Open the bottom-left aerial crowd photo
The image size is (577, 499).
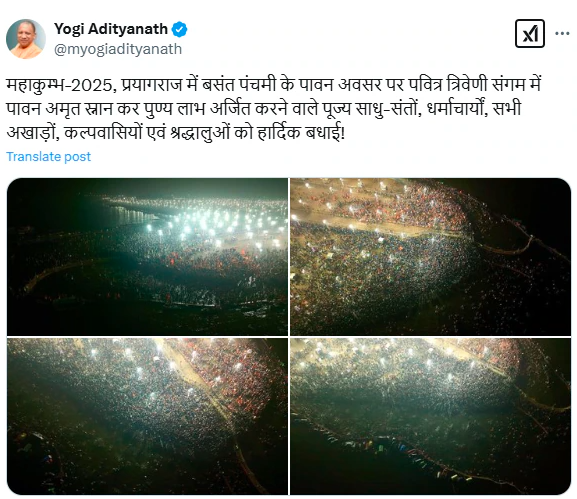(x=147, y=416)
